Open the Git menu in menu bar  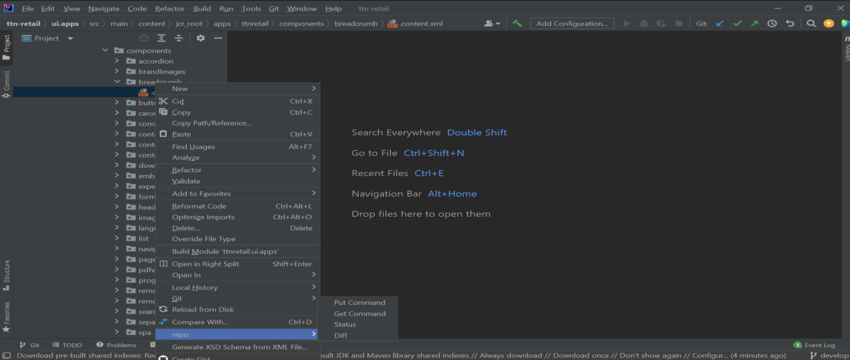click(x=274, y=9)
